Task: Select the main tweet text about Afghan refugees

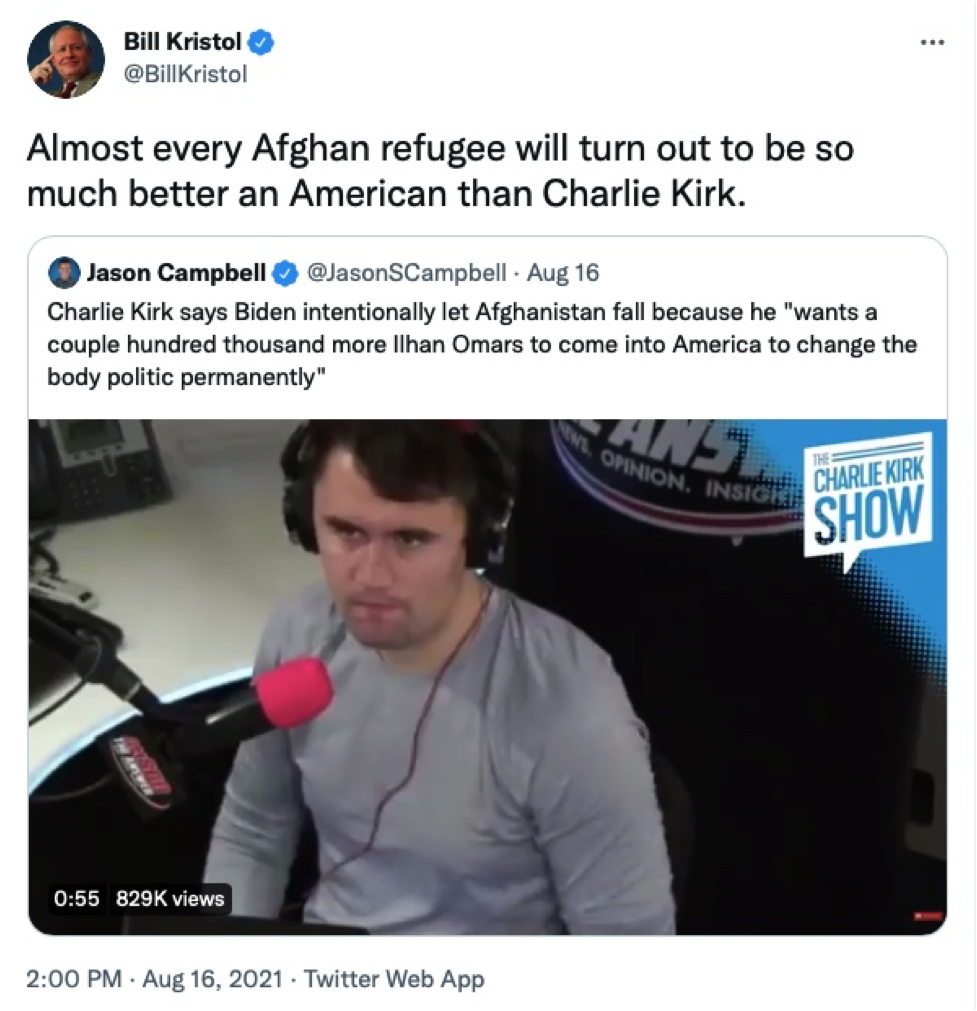Action: tap(440, 171)
